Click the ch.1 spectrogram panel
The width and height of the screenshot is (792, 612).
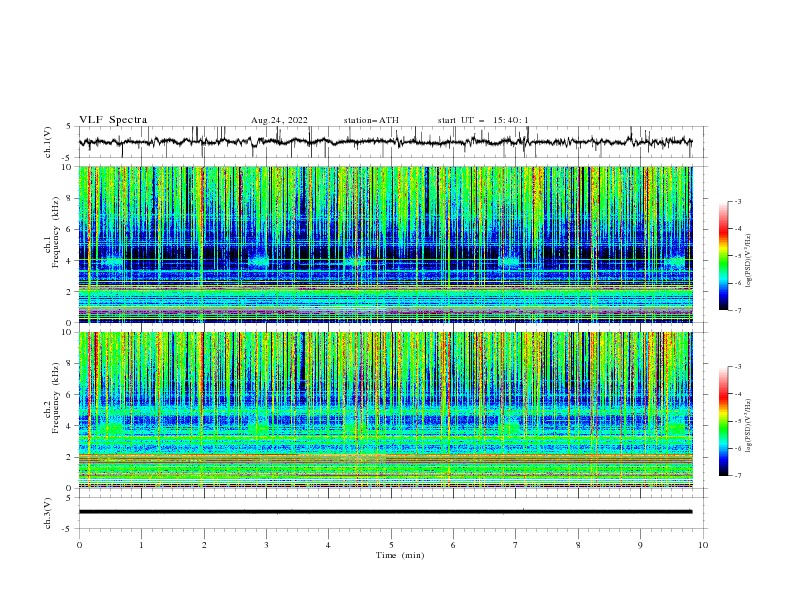386,244
